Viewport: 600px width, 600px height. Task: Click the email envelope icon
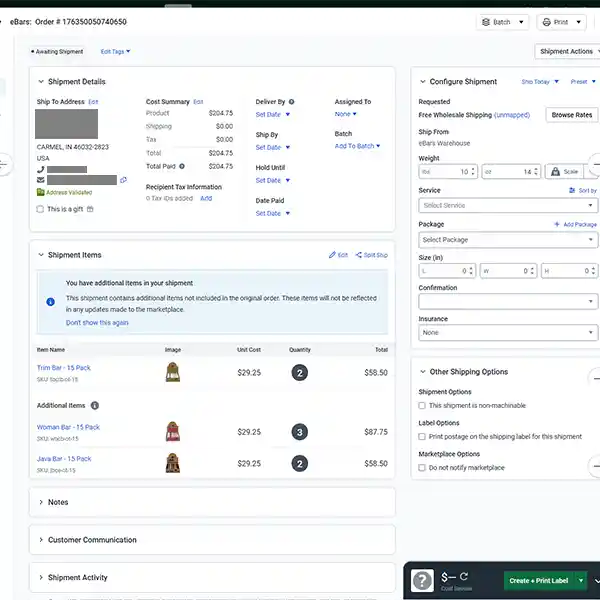41,180
